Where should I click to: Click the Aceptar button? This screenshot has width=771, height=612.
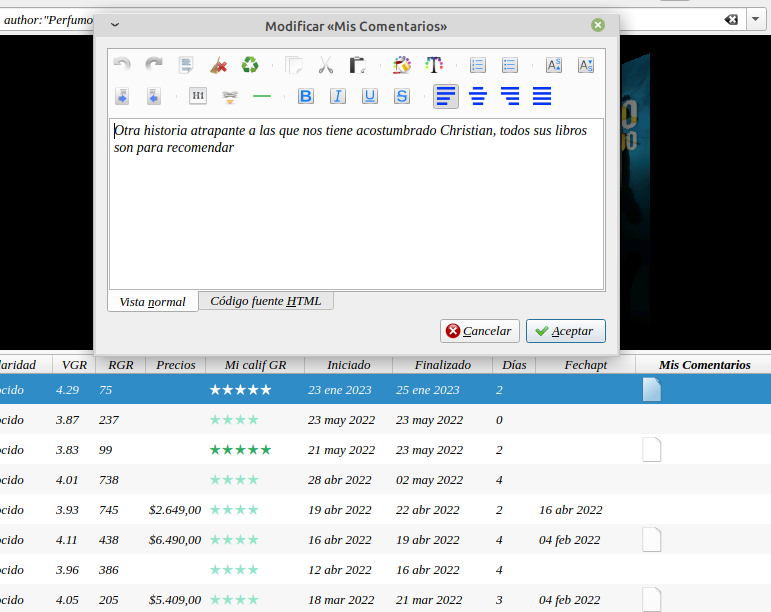(x=565, y=331)
